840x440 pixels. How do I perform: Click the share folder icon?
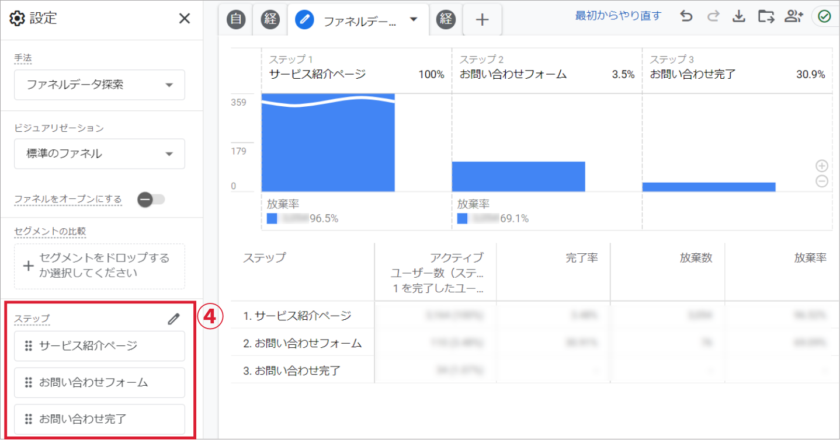(x=766, y=17)
